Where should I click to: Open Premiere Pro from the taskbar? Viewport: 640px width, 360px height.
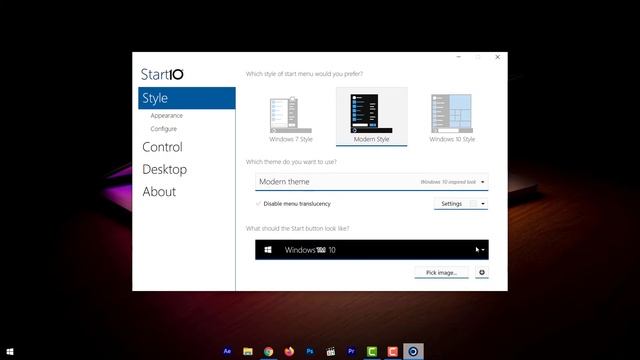(x=351, y=351)
